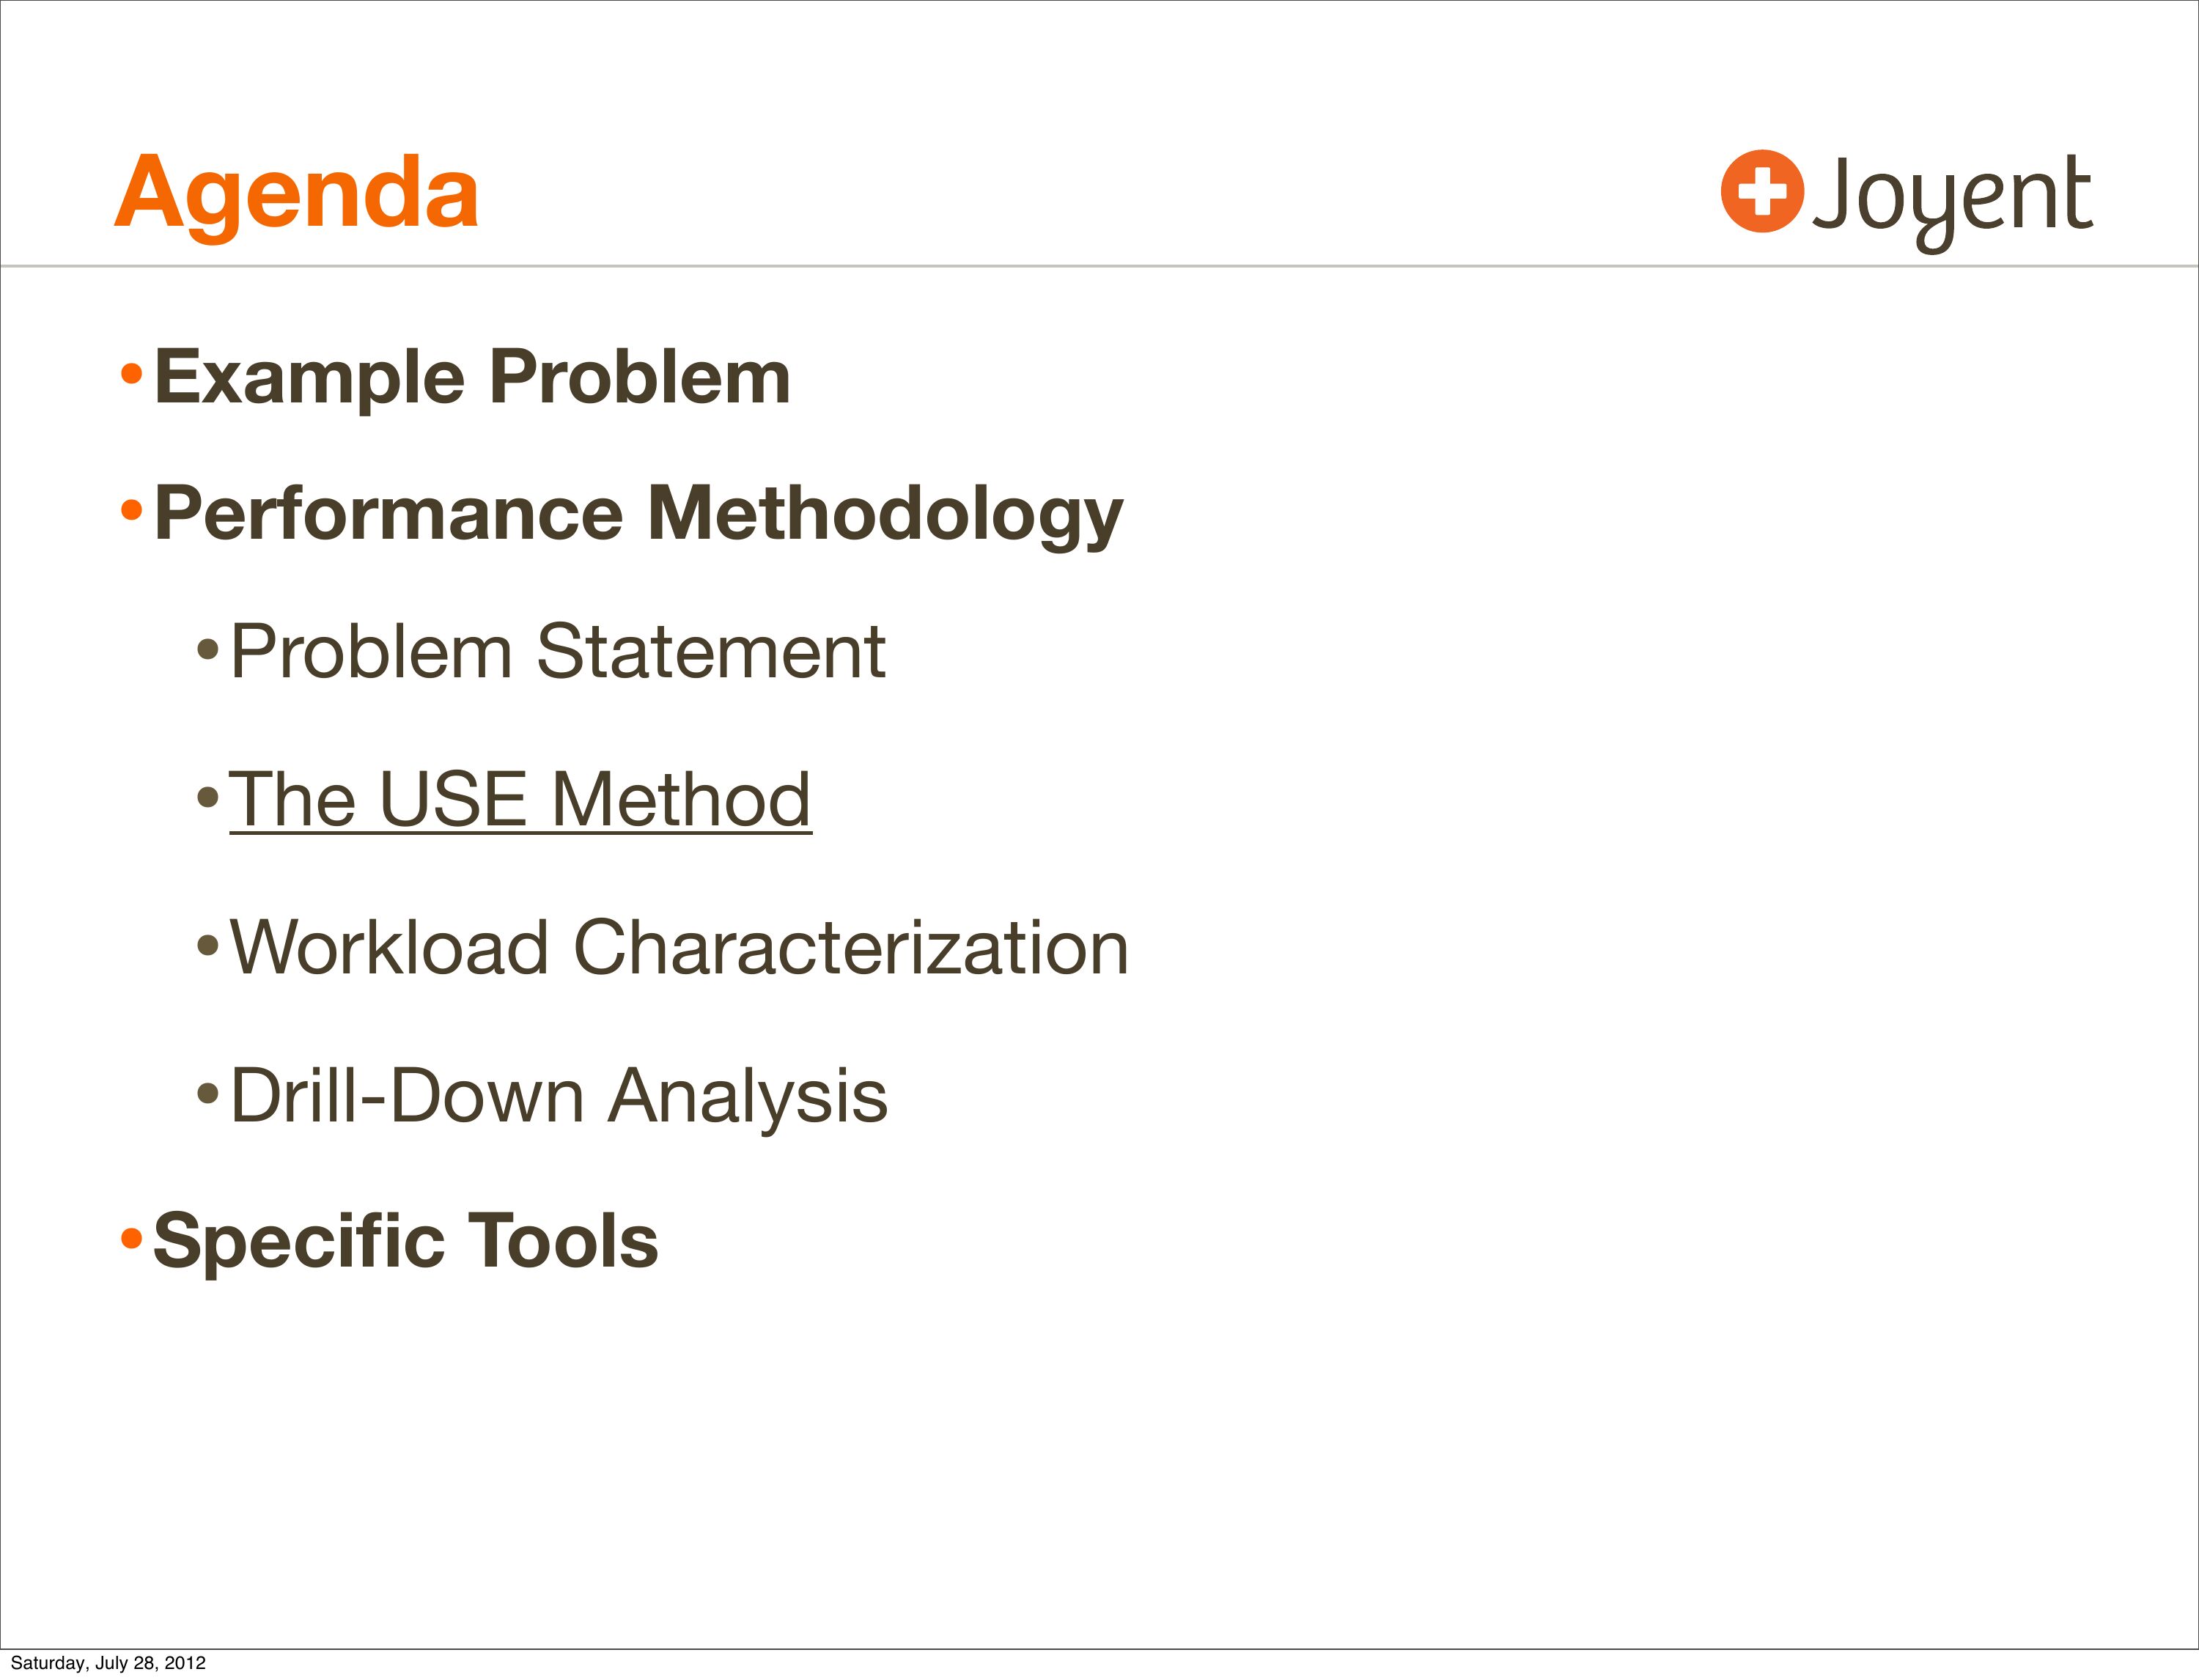
Task: Click the orange bullet before Performance Methodology
Action: point(131,511)
